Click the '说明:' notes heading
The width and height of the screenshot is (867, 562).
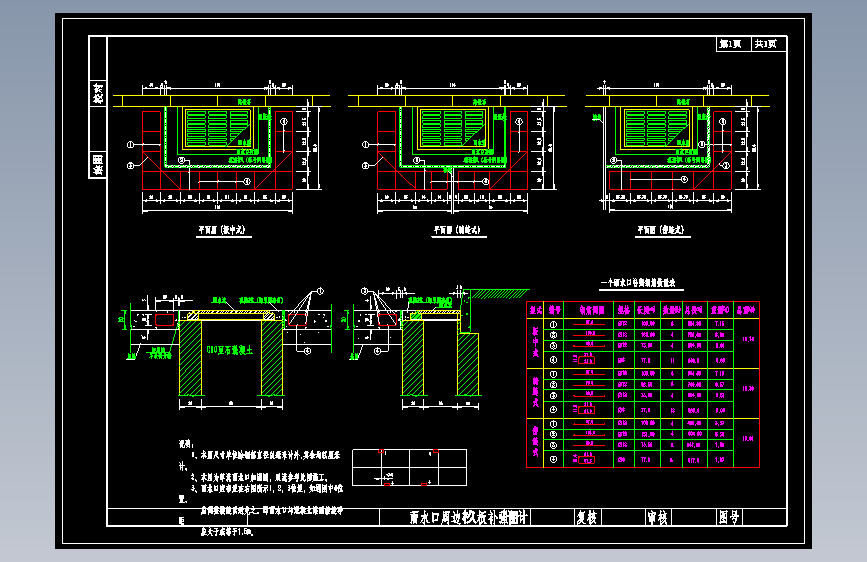(186, 444)
